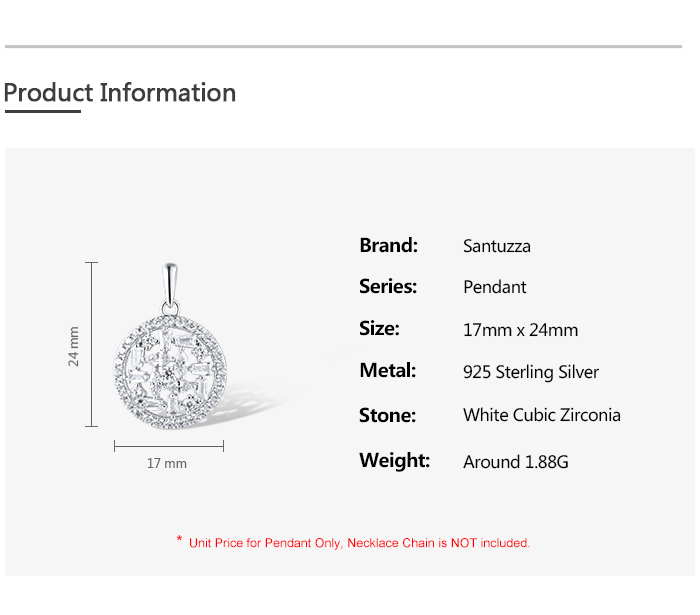Click the Stone: label
This screenshot has height=615, width=700.
tap(387, 415)
